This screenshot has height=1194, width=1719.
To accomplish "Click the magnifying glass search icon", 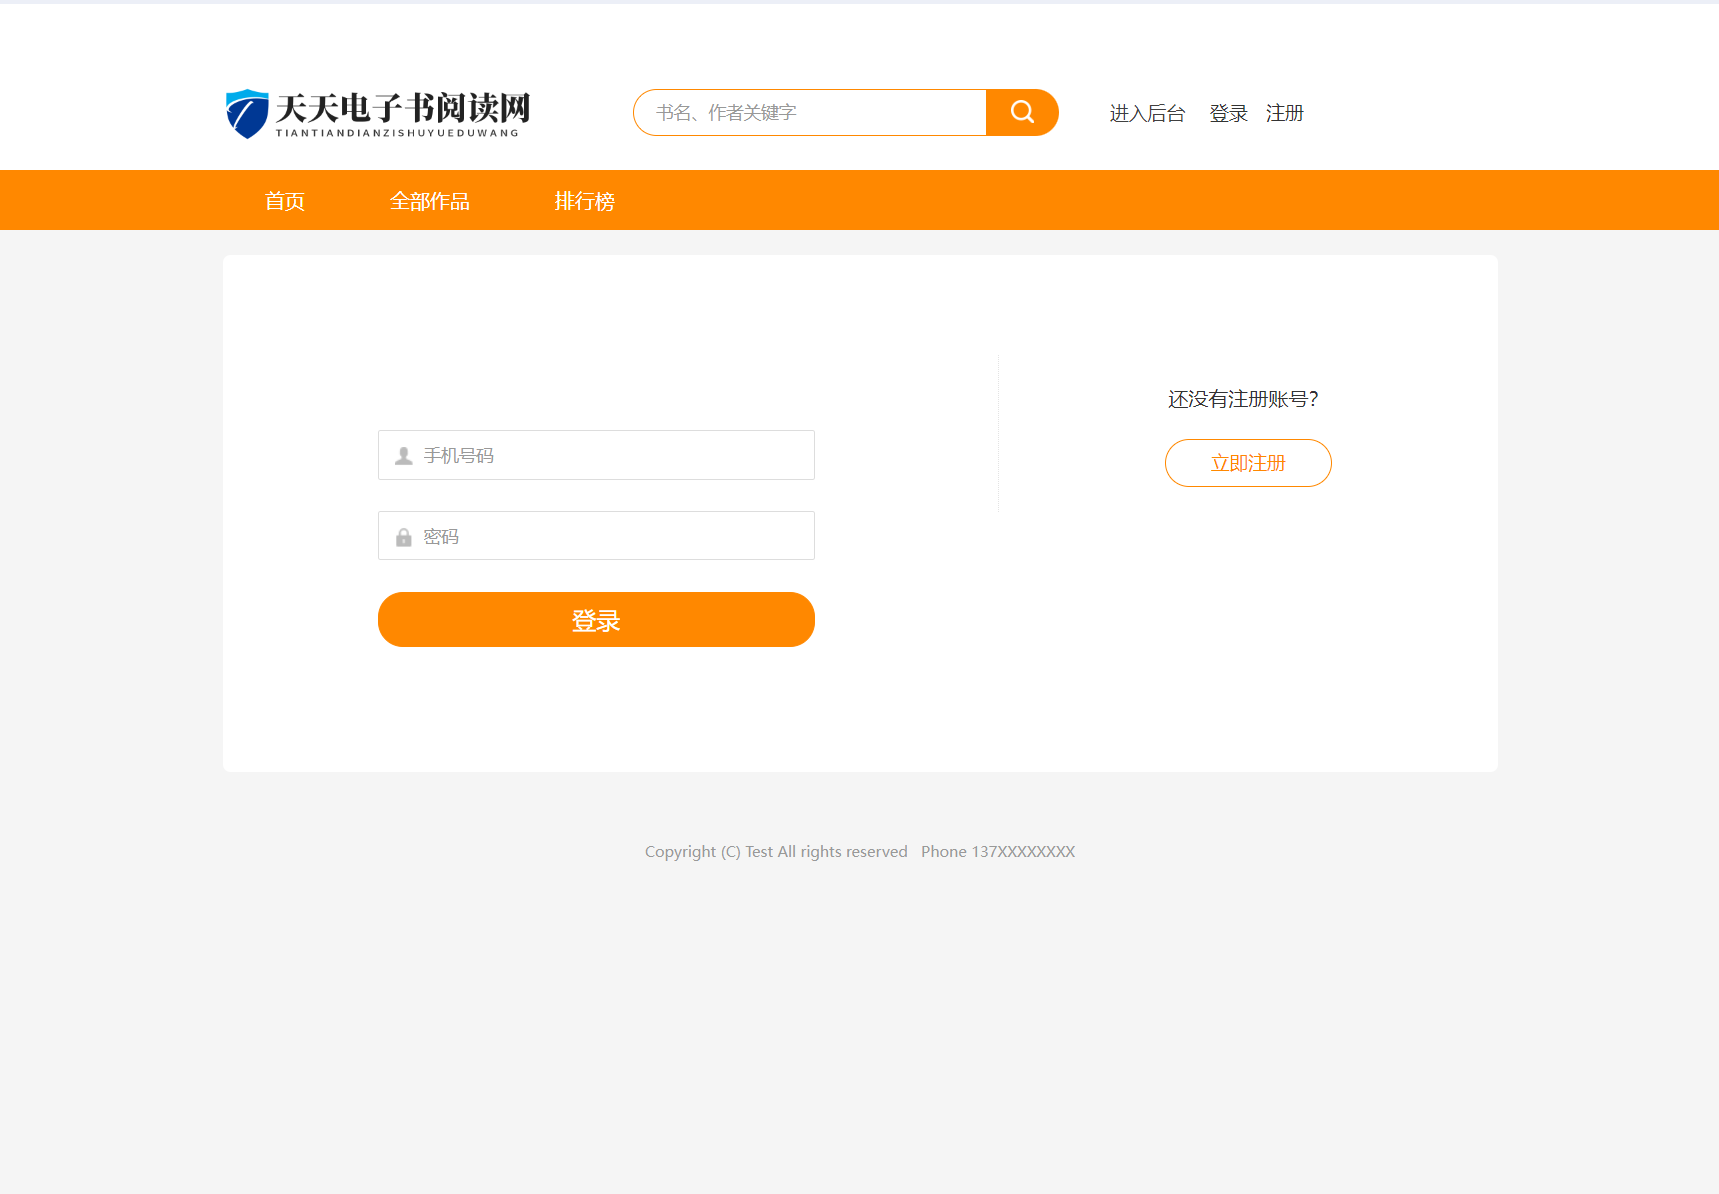I will [x=1021, y=112].
